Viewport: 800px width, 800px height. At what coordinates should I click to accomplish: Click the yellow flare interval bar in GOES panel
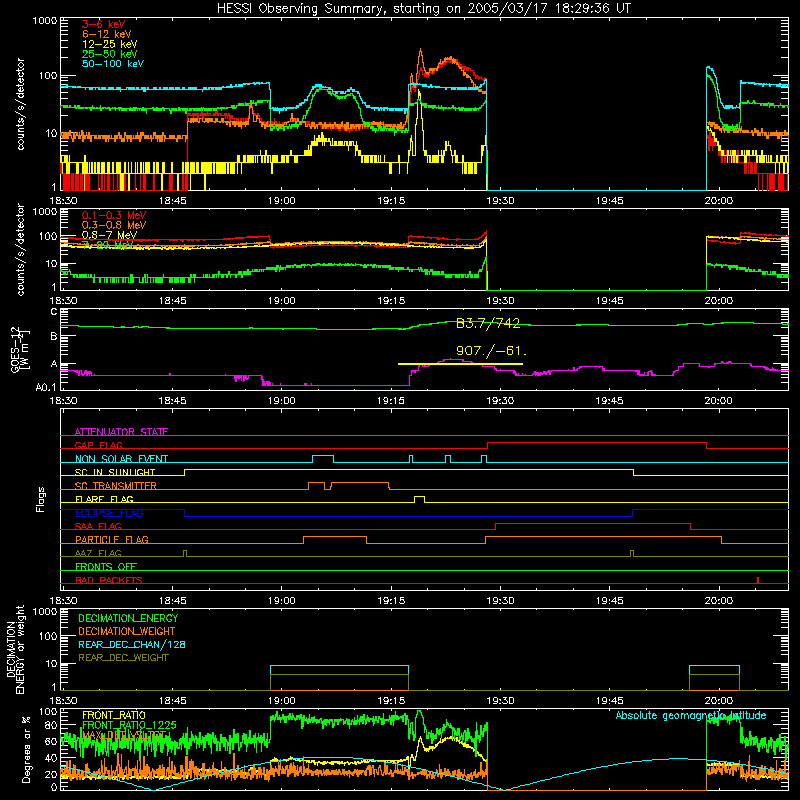(x=460, y=364)
